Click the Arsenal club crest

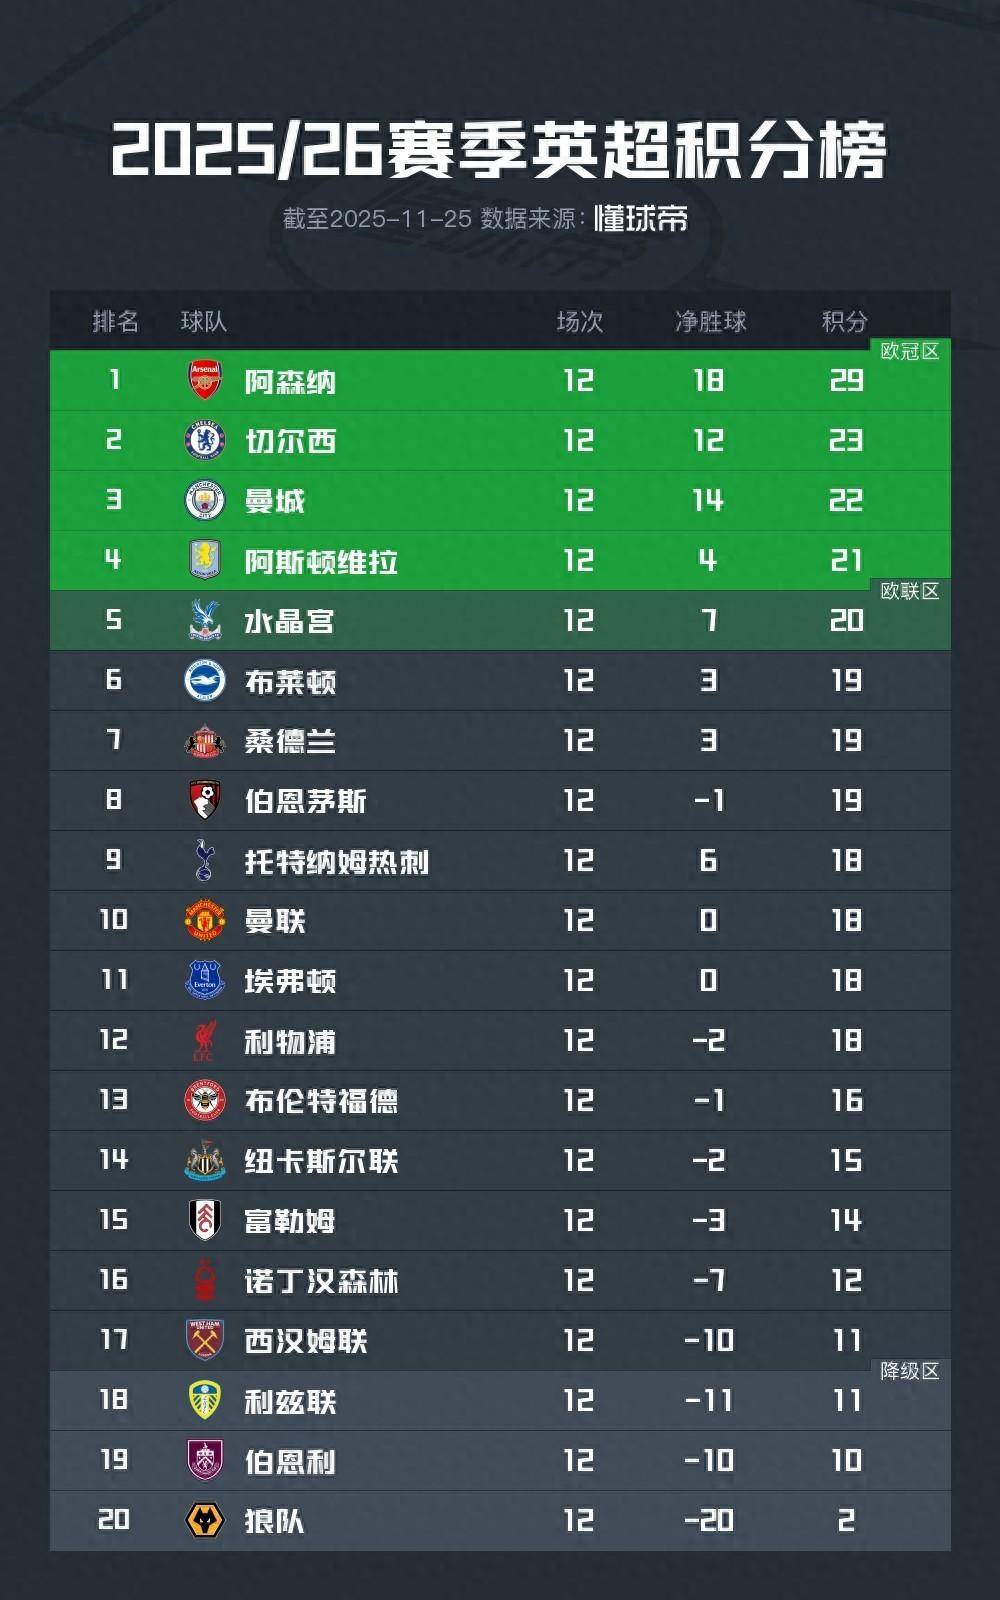click(205, 380)
